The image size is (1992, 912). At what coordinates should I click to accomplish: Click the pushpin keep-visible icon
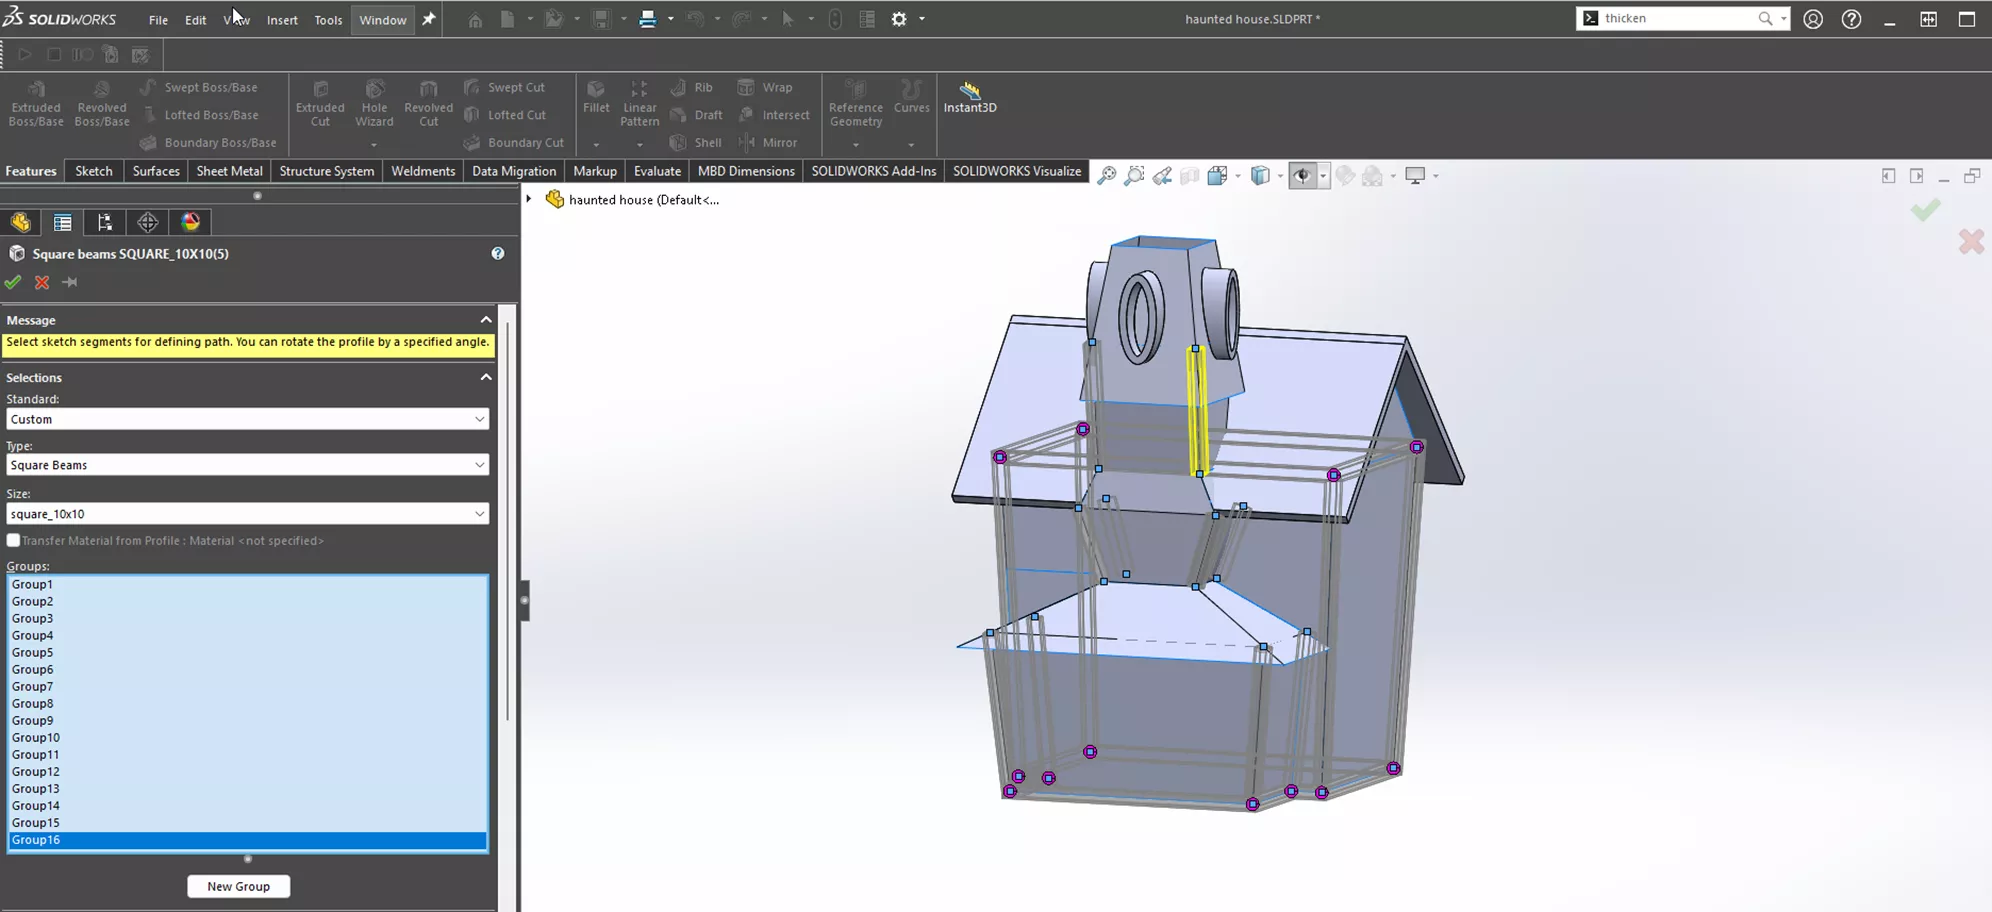coord(70,283)
